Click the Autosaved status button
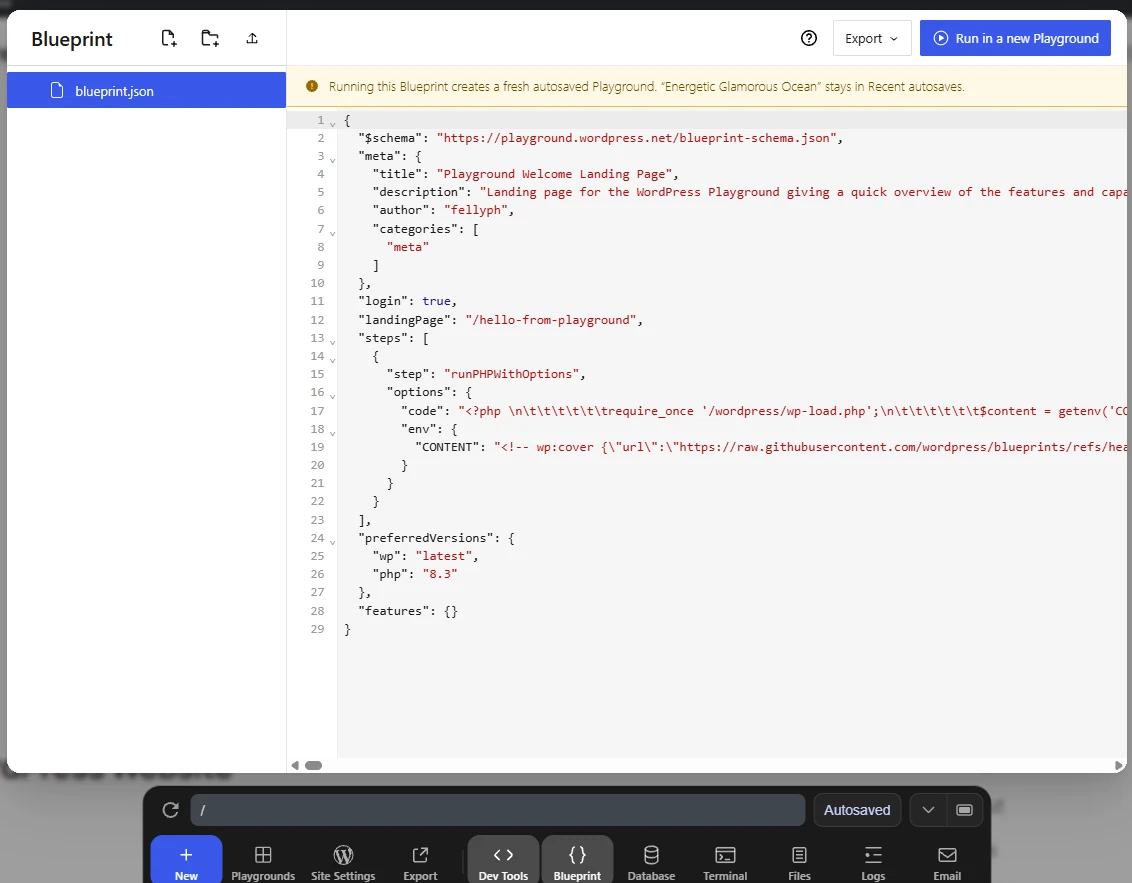Viewport: 1132px width, 883px height. coord(857,810)
